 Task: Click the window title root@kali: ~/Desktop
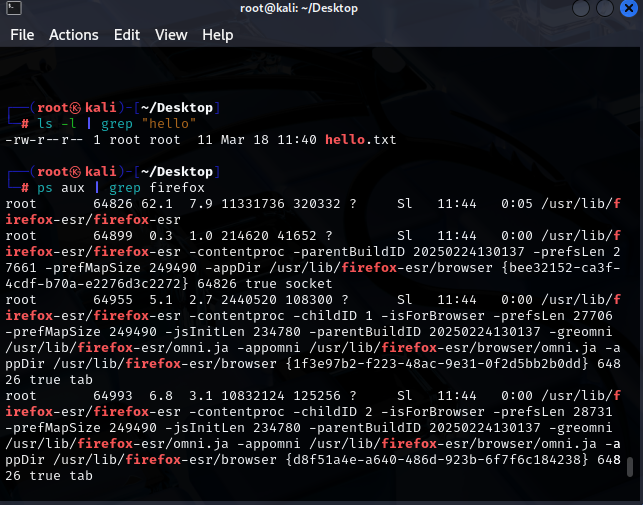(299, 8)
